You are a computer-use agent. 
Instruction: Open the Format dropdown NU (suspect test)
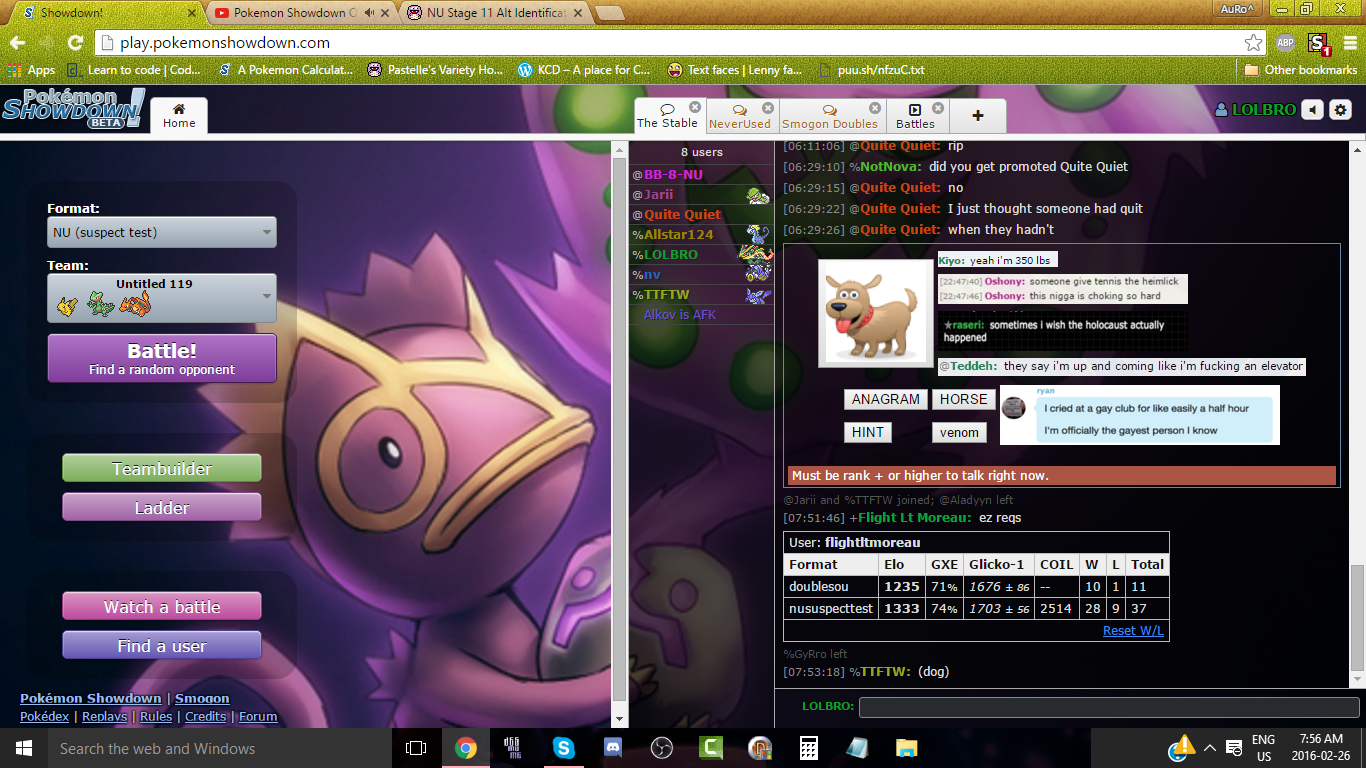click(162, 232)
